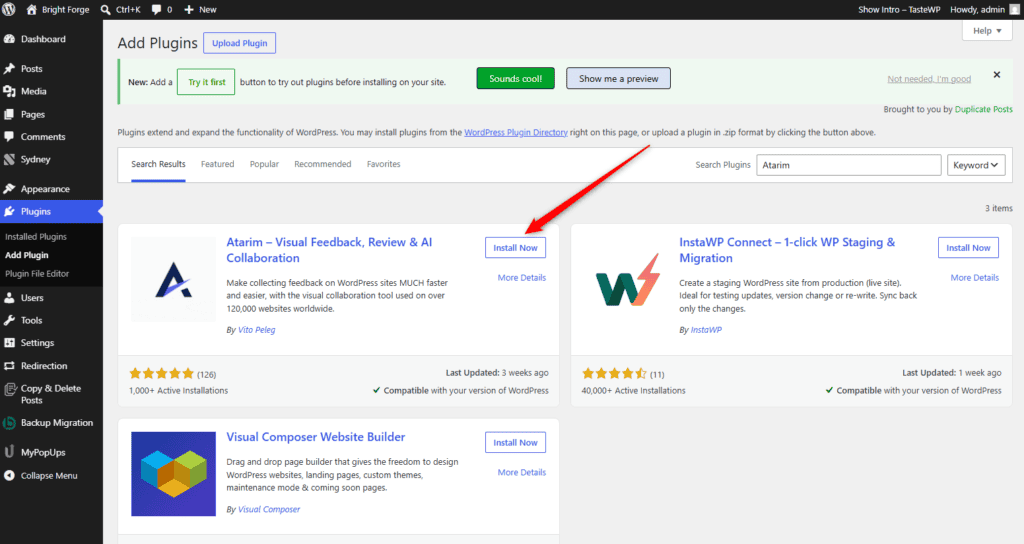Switch to the Popular tab

[x=264, y=164]
